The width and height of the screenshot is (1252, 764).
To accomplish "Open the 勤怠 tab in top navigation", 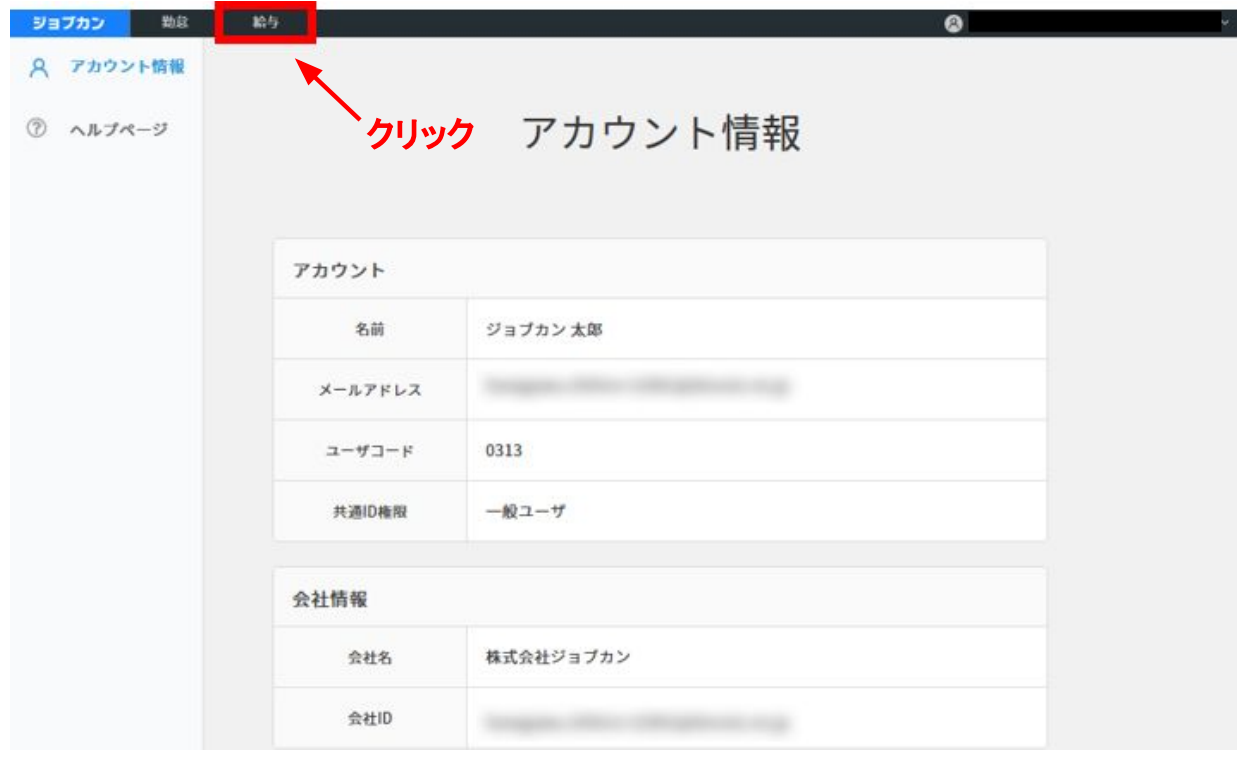I will click(x=175, y=23).
